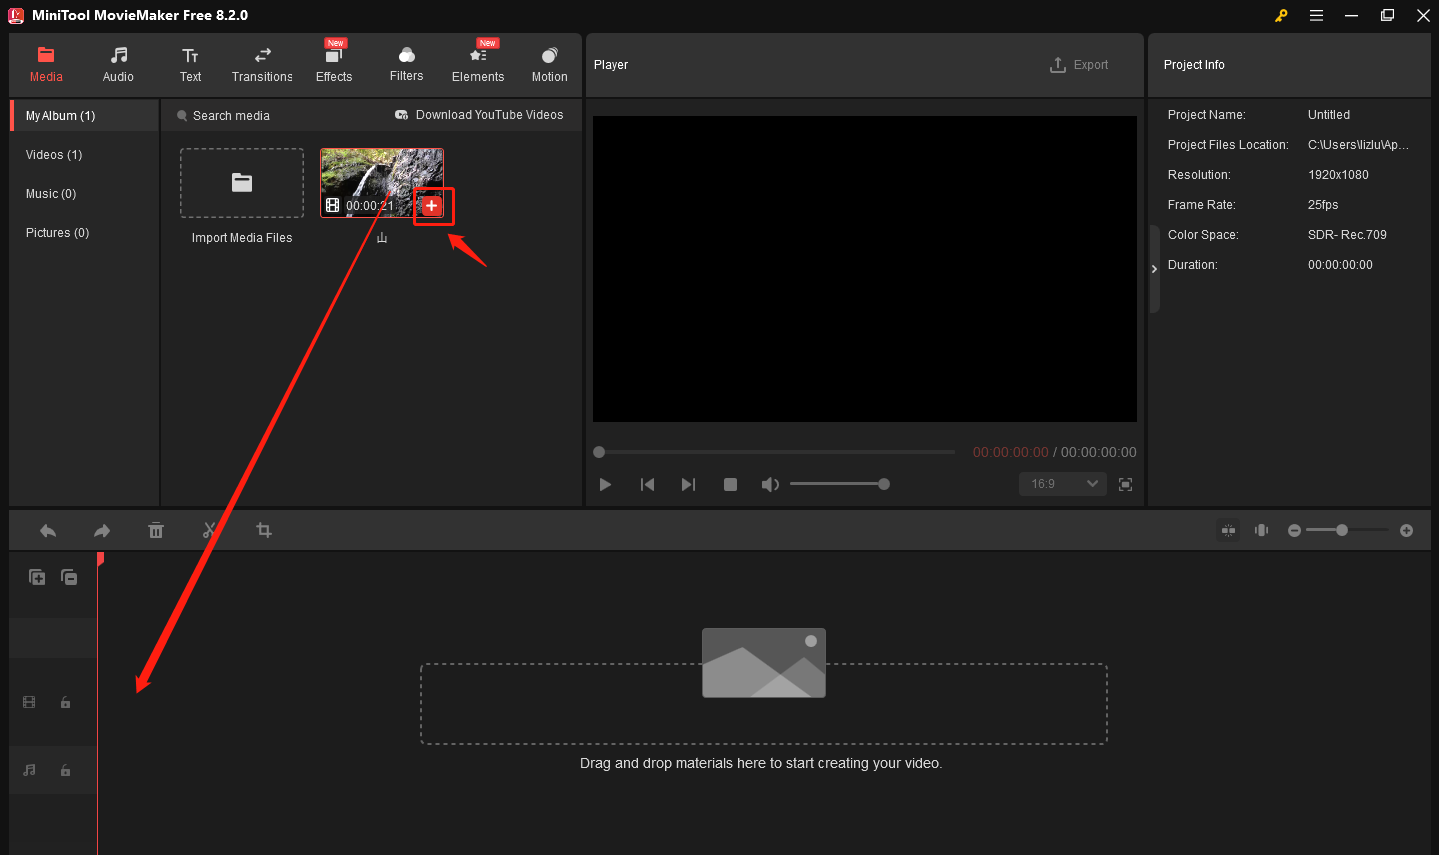Viewport: 1439px width, 855px height.
Task: Open the Text tab
Action: click(x=190, y=65)
